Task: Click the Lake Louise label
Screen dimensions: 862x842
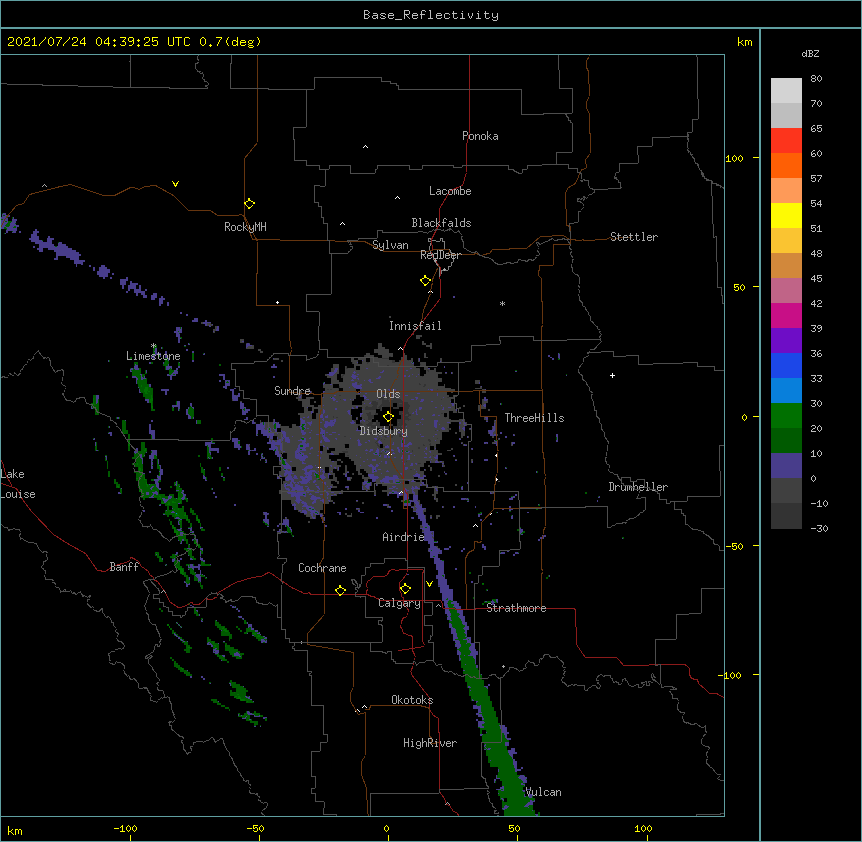Action: [18, 484]
